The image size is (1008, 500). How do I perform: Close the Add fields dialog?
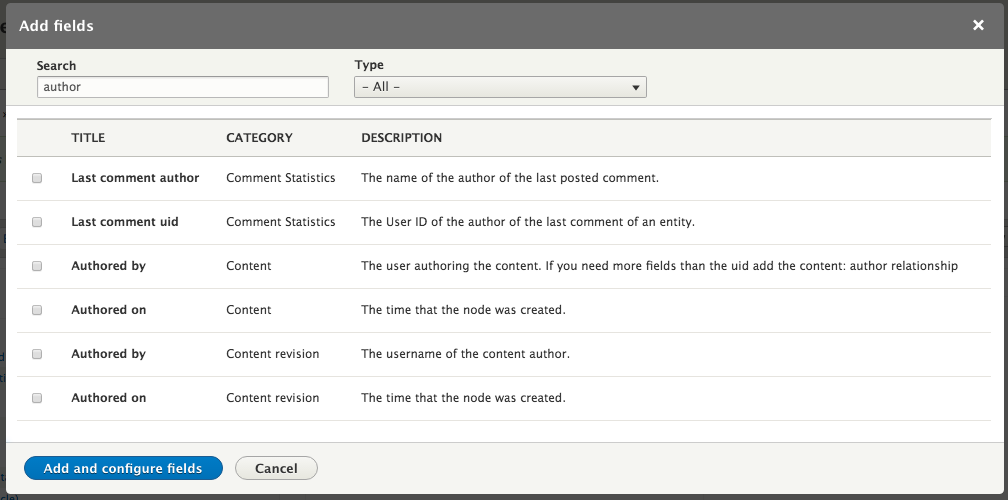tap(978, 25)
